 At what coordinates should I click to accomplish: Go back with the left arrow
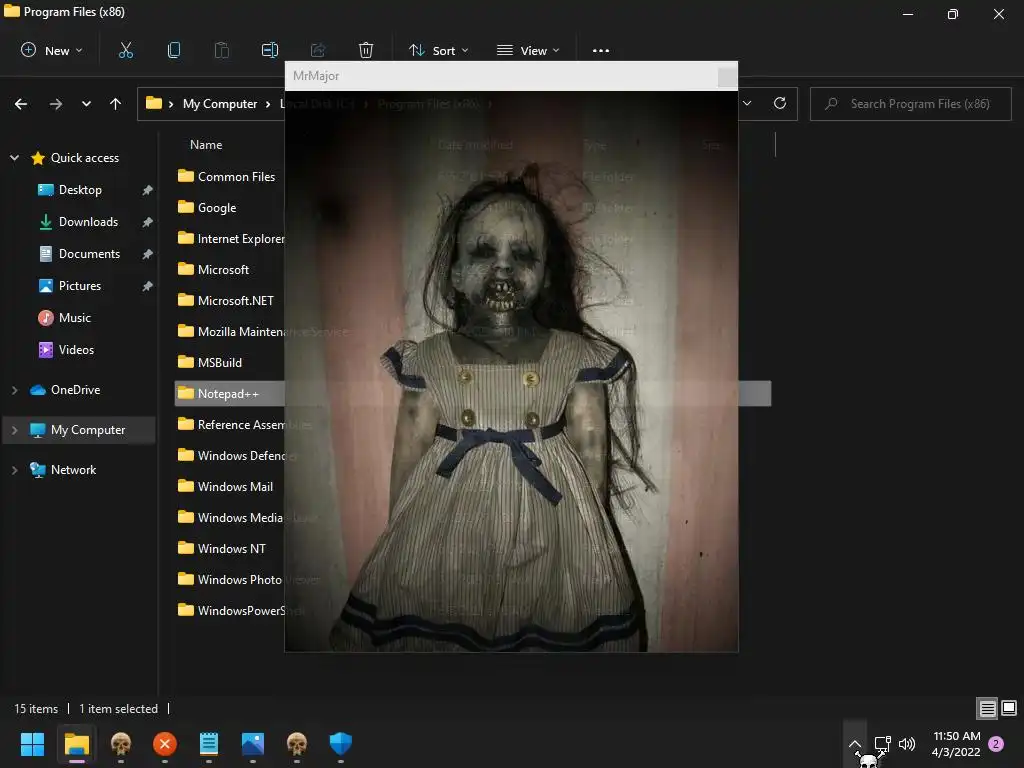point(21,104)
